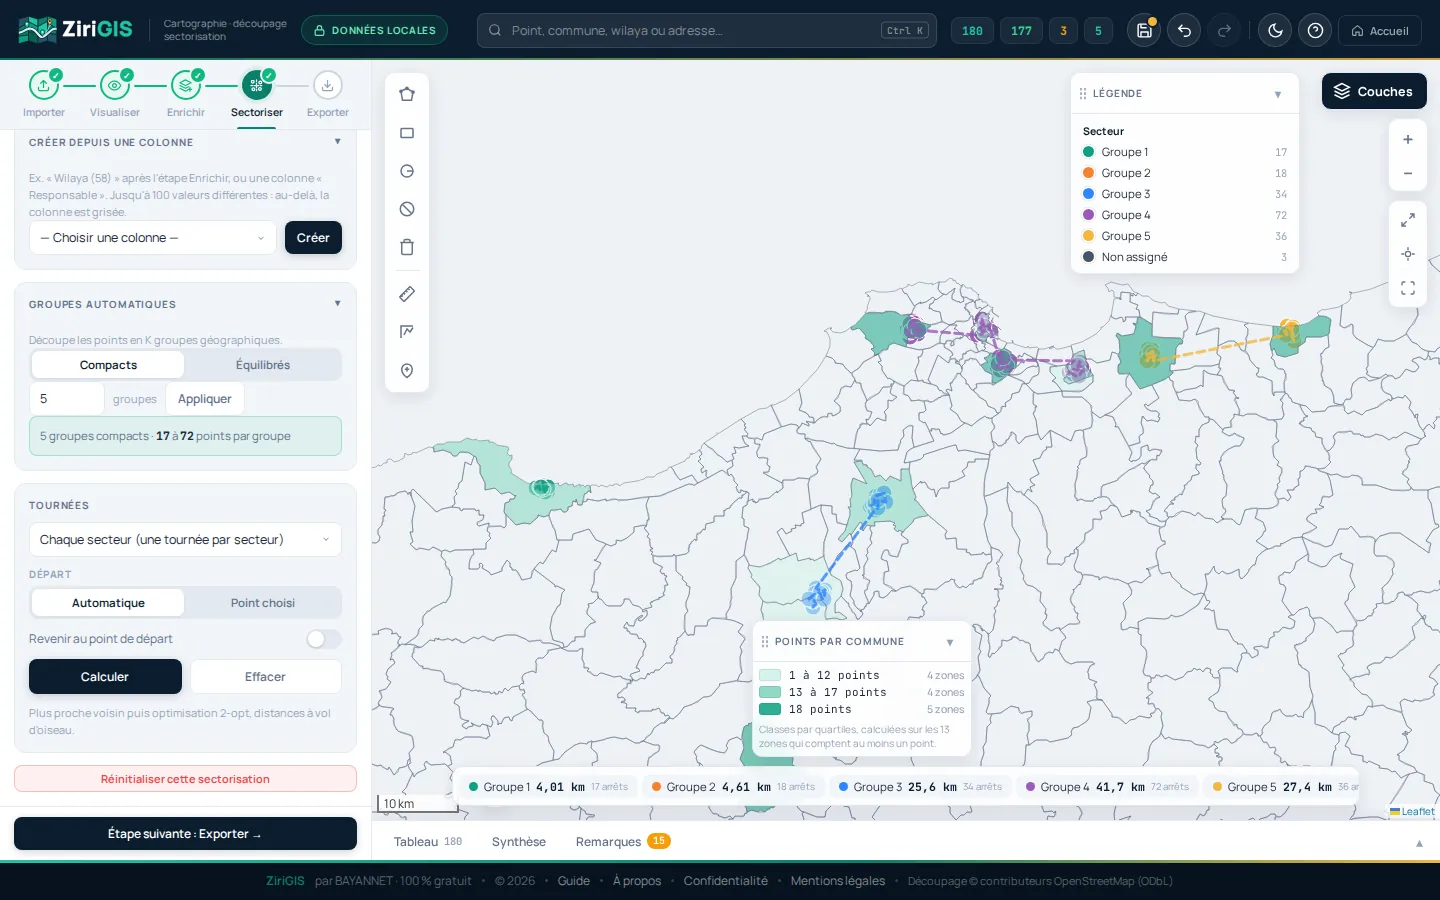Choose Automatique departure option
1440x900 pixels.
coord(108,603)
